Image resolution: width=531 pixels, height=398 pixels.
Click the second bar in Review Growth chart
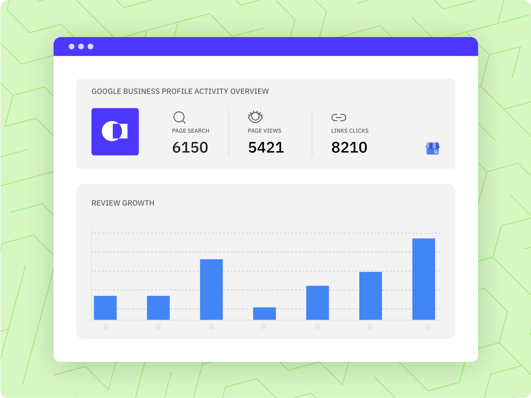tap(158, 308)
